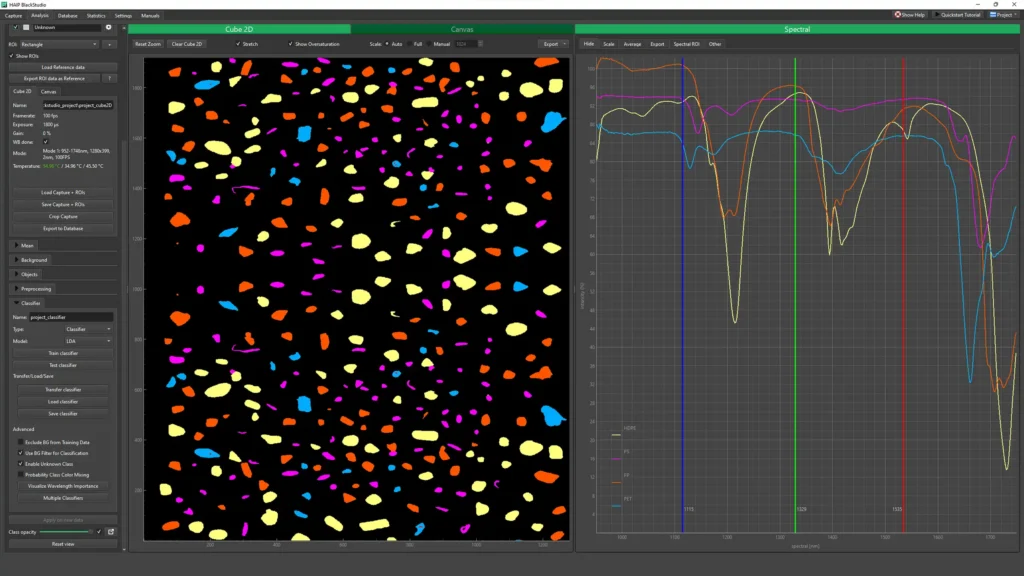Click the Crop Capture button
This screenshot has width=1024, height=576.
click(63, 216)
